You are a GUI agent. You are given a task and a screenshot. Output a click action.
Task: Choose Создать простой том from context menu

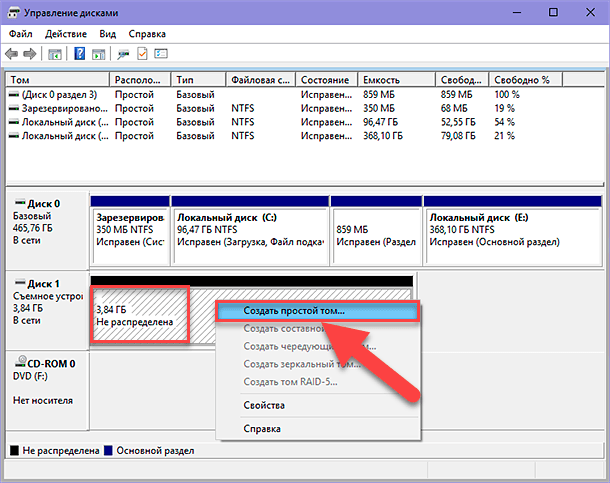(x=294, y=310)
